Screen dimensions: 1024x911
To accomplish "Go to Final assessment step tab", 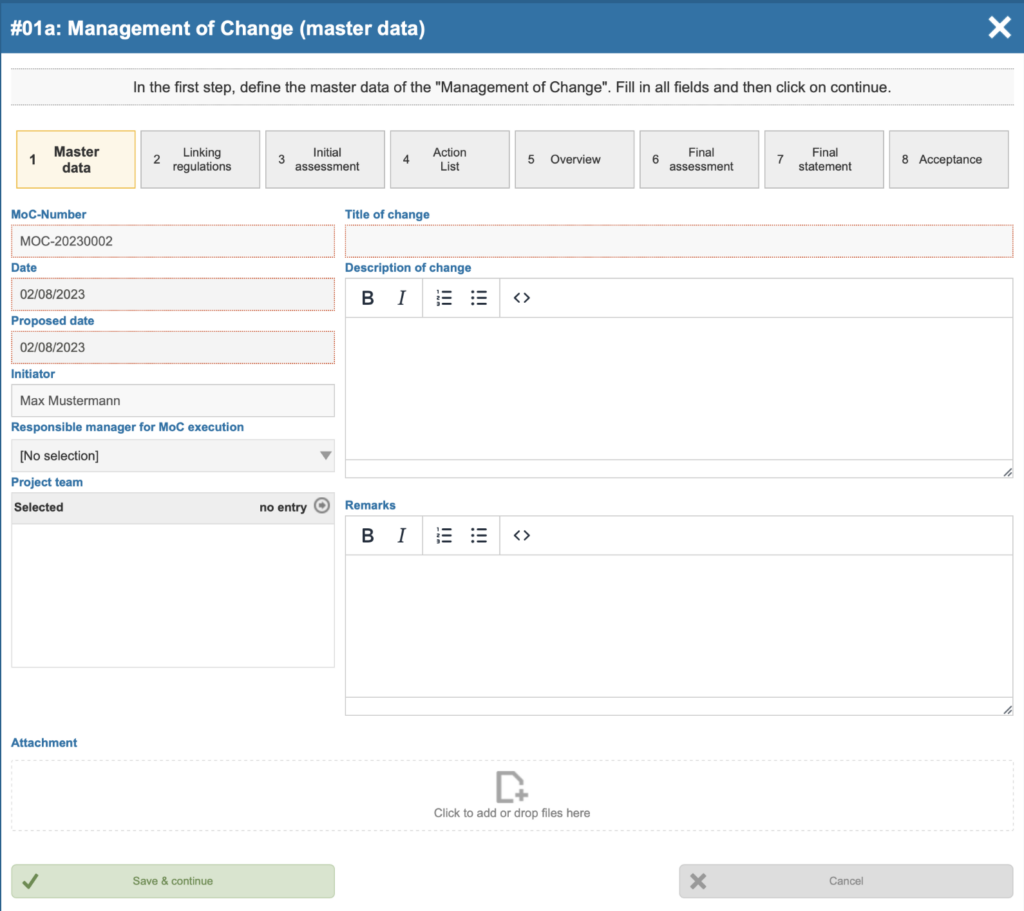I will pos(699,159).
